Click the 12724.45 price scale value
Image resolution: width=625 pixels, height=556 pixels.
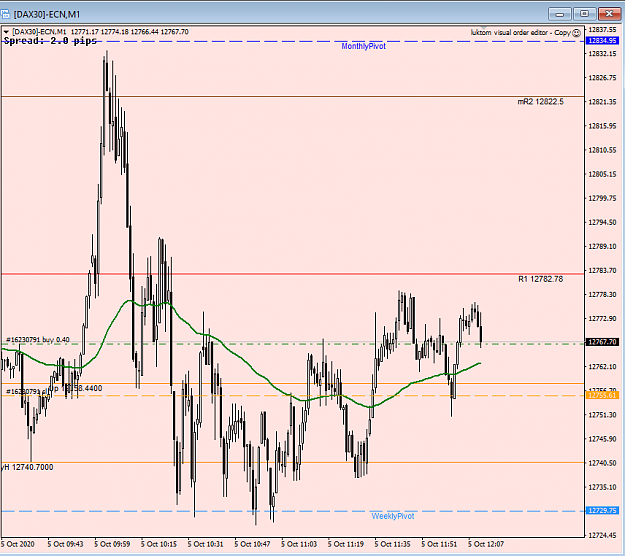pos(602,535)
